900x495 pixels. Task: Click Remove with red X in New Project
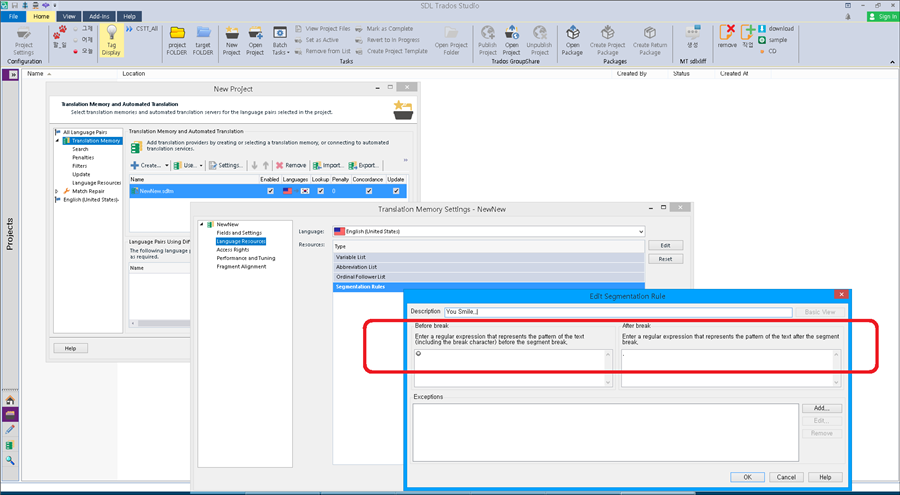point(290,165)
